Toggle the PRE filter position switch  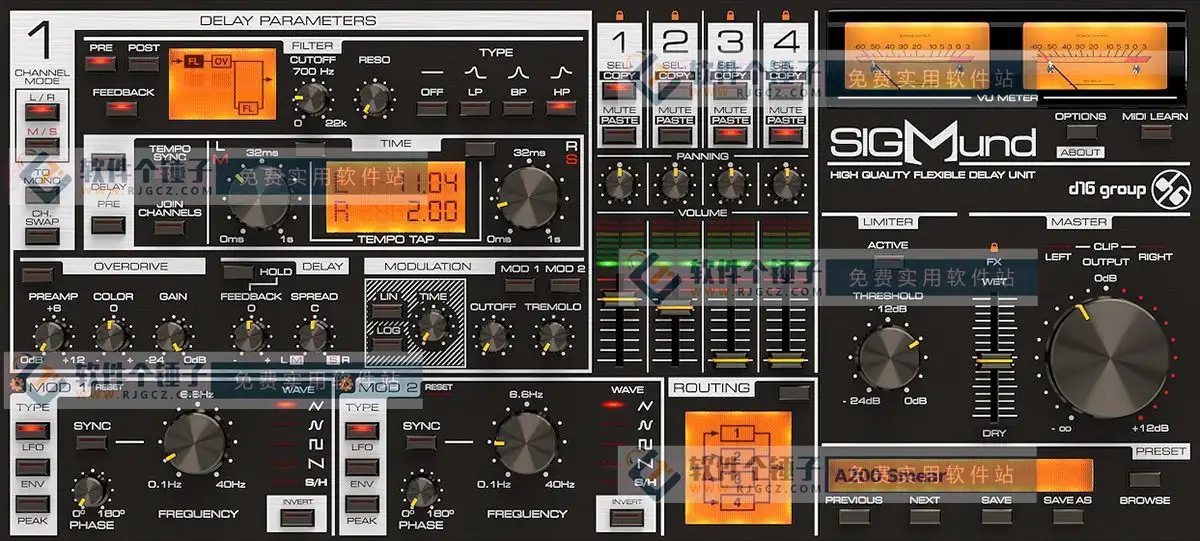pyautogui.click(x=101, y=64)
